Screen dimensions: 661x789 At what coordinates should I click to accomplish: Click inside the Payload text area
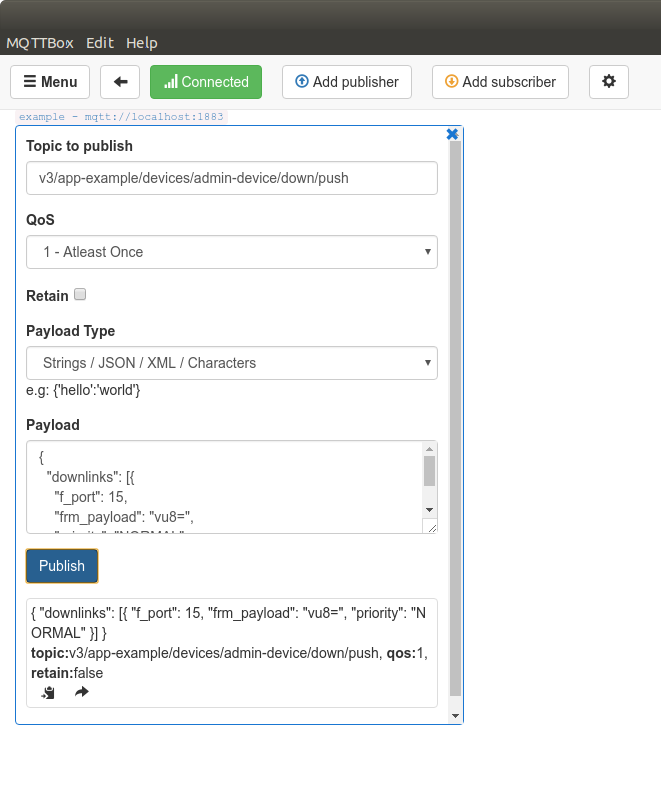point(220,487)
